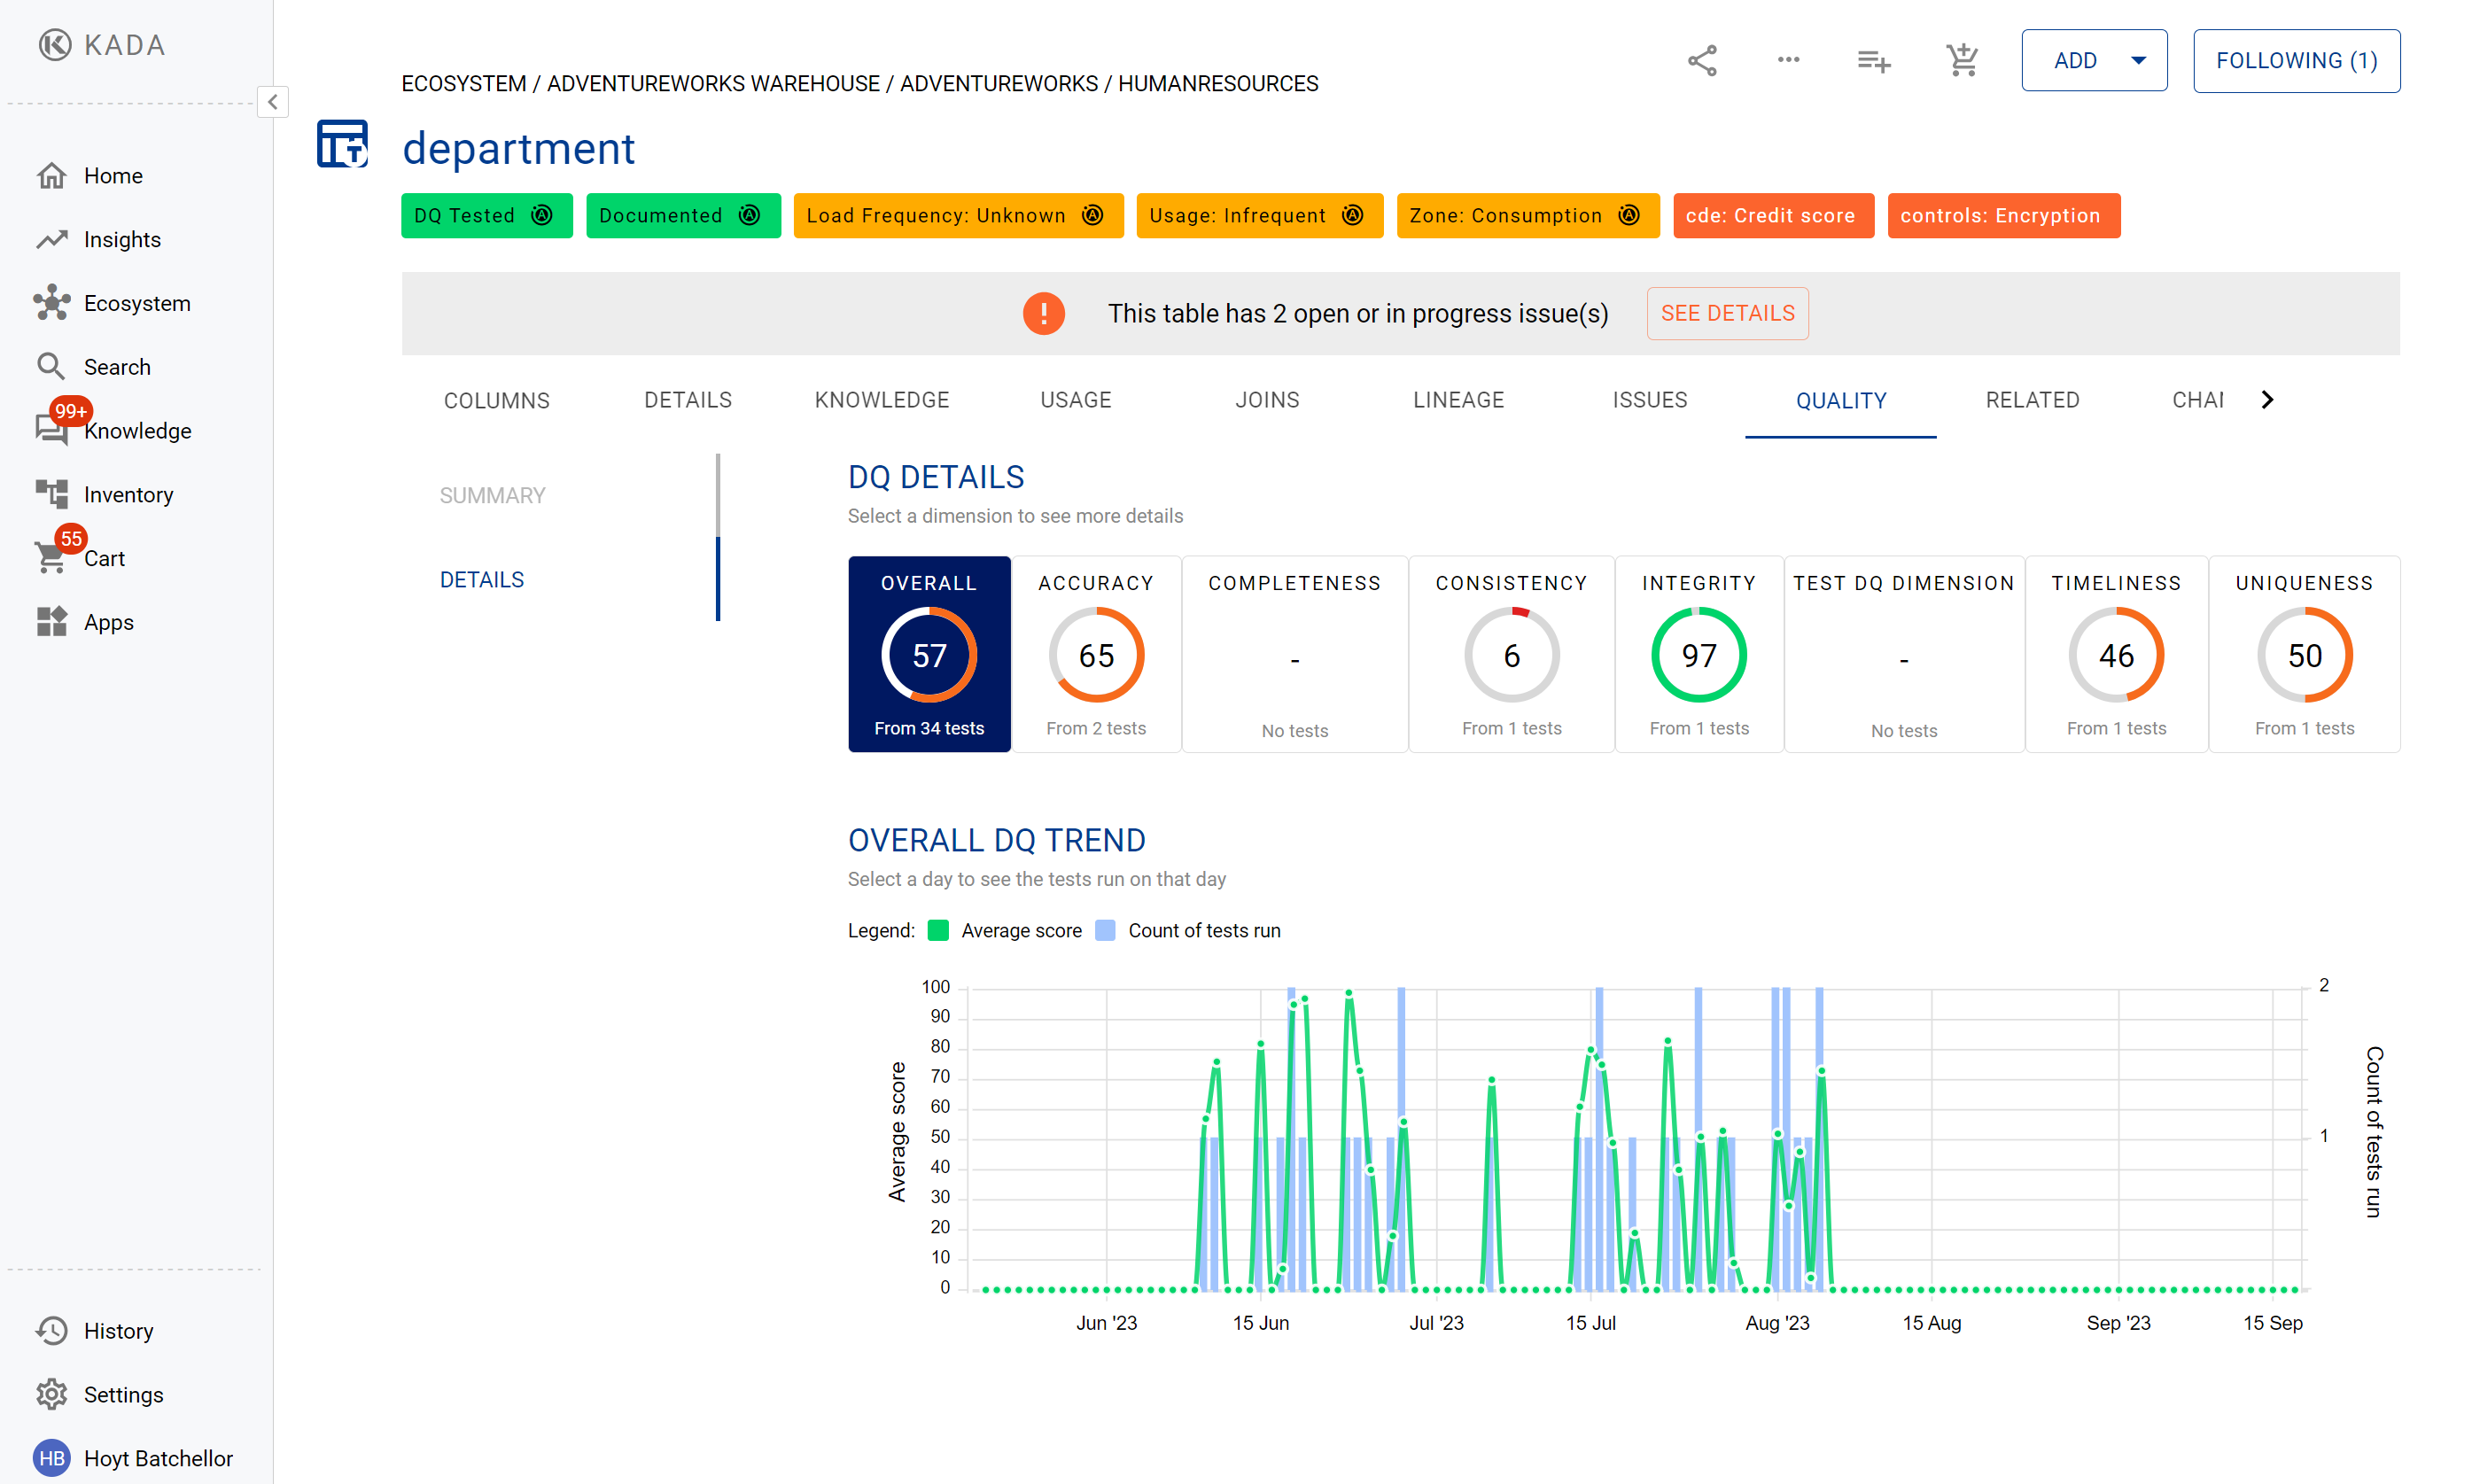The width and height of the screenshot is (2472, 1484).
Task: Open the SUMMARY section tab
Action: coord(492,495)
